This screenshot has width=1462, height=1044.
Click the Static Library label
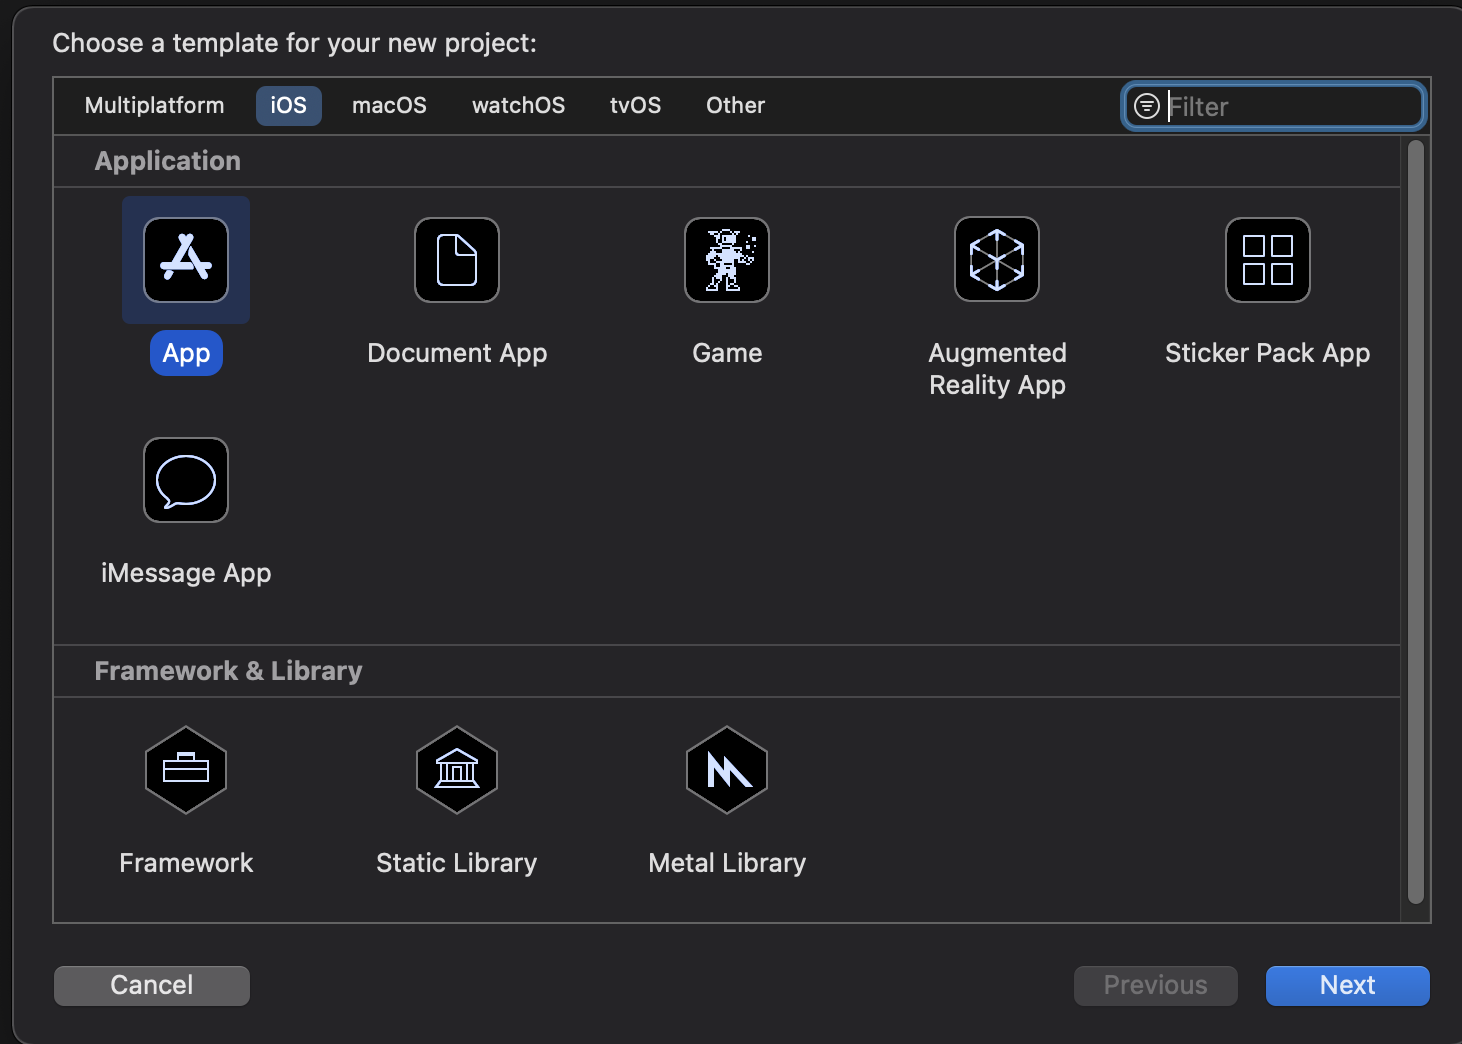click(x=457, y=863)
